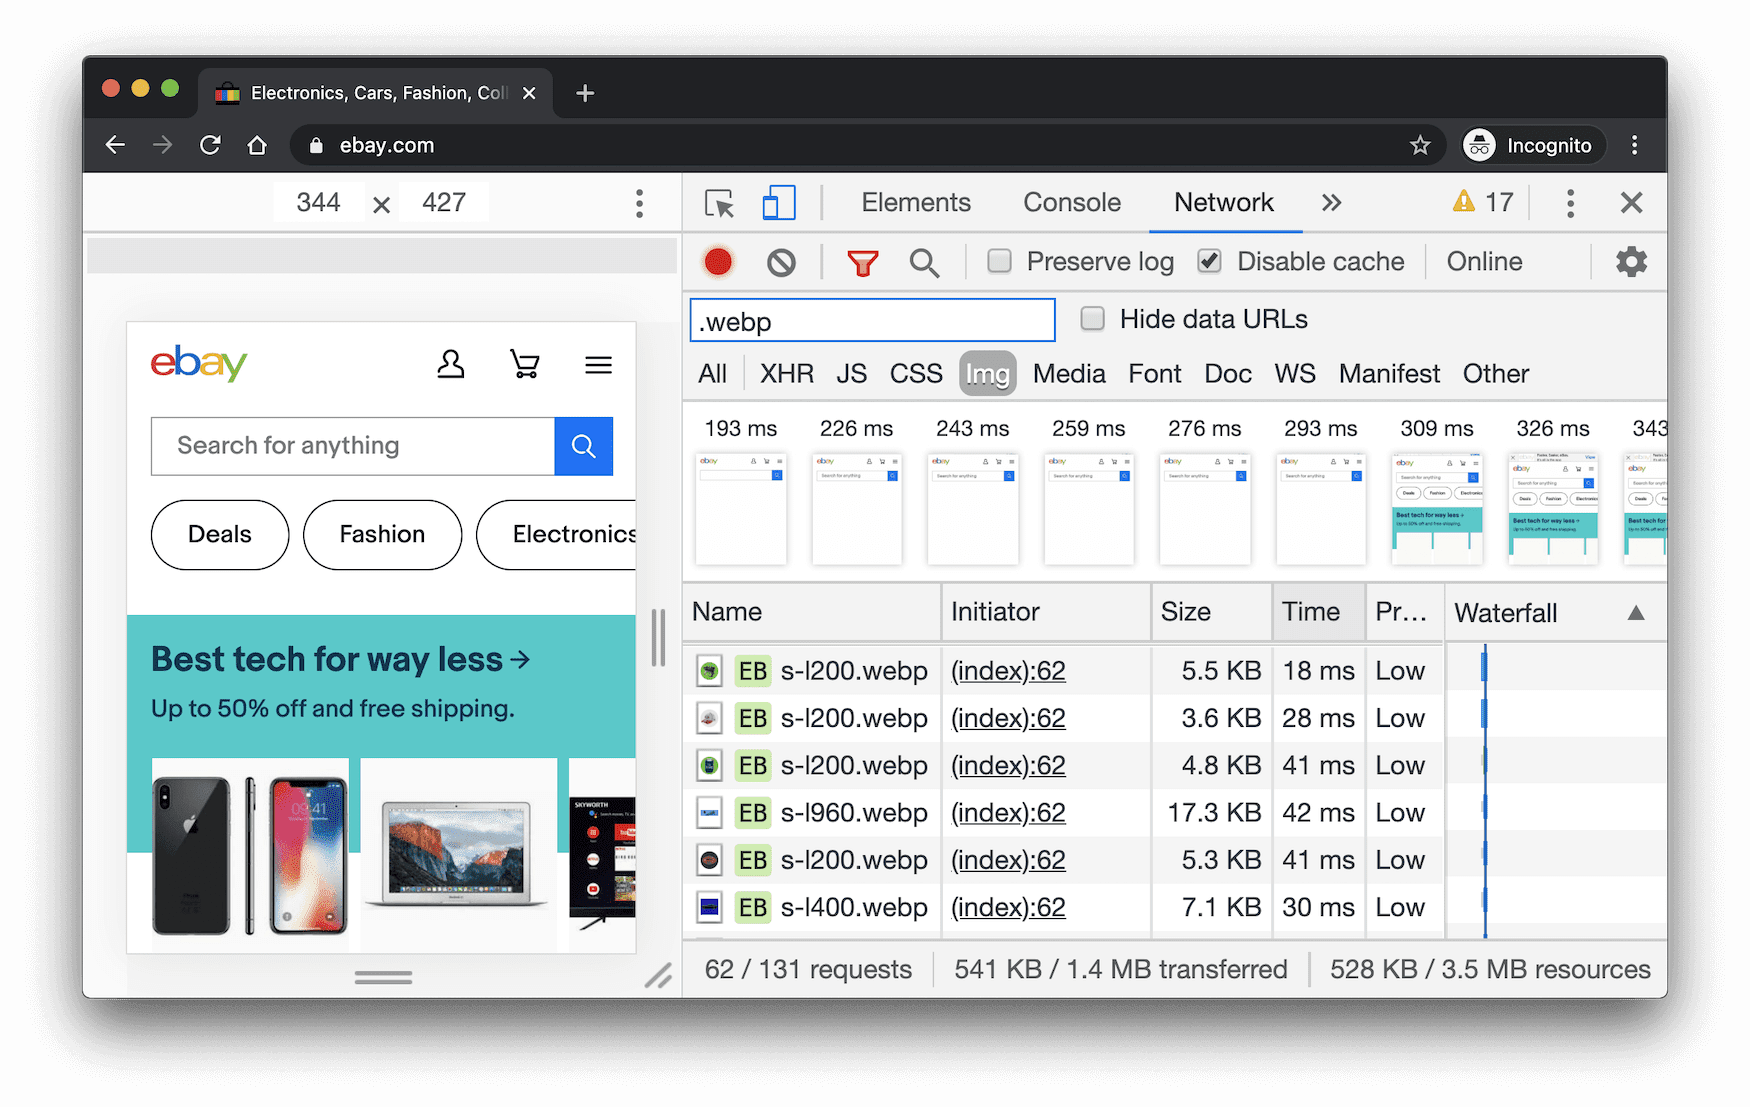1750x1107 pixels.
Task: Toggle the device toolbar icon
Action: (779, 202)
